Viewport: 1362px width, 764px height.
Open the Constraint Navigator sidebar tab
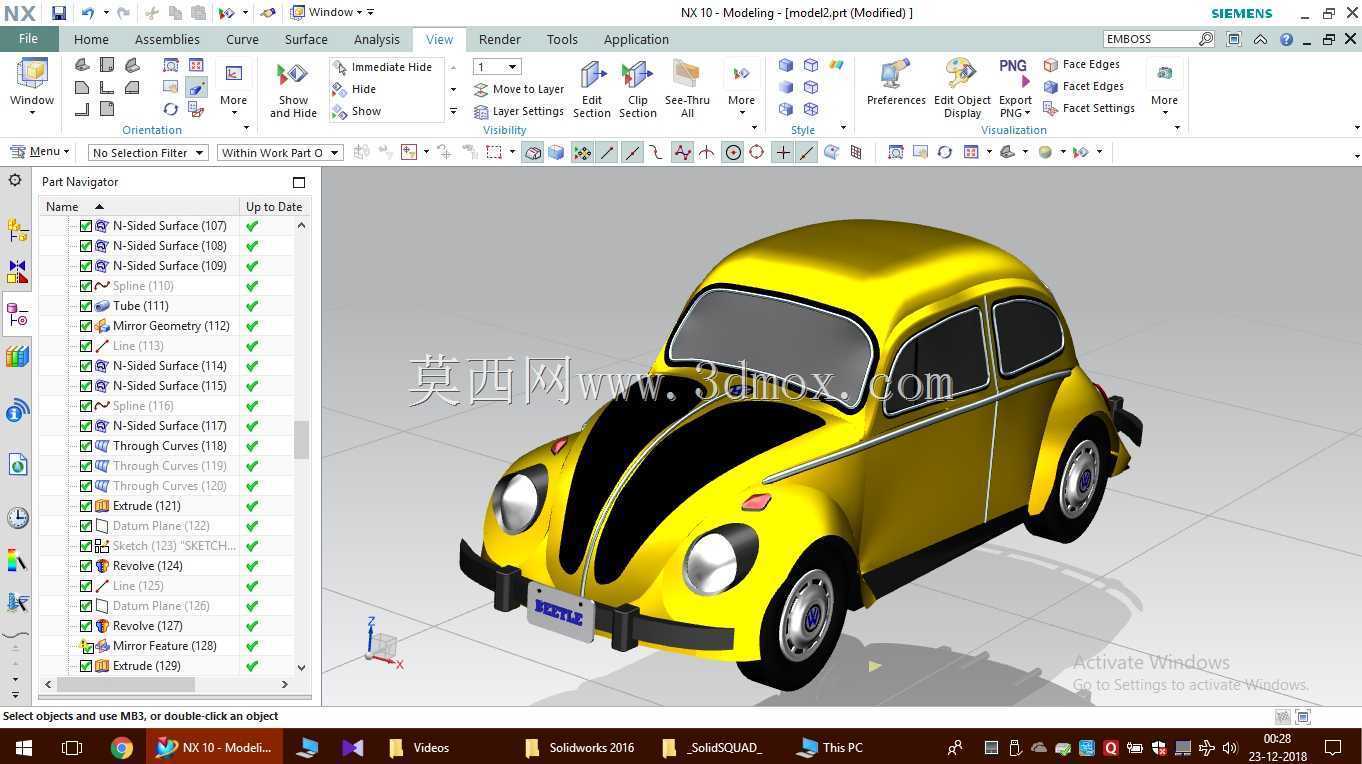click(17, 272)
